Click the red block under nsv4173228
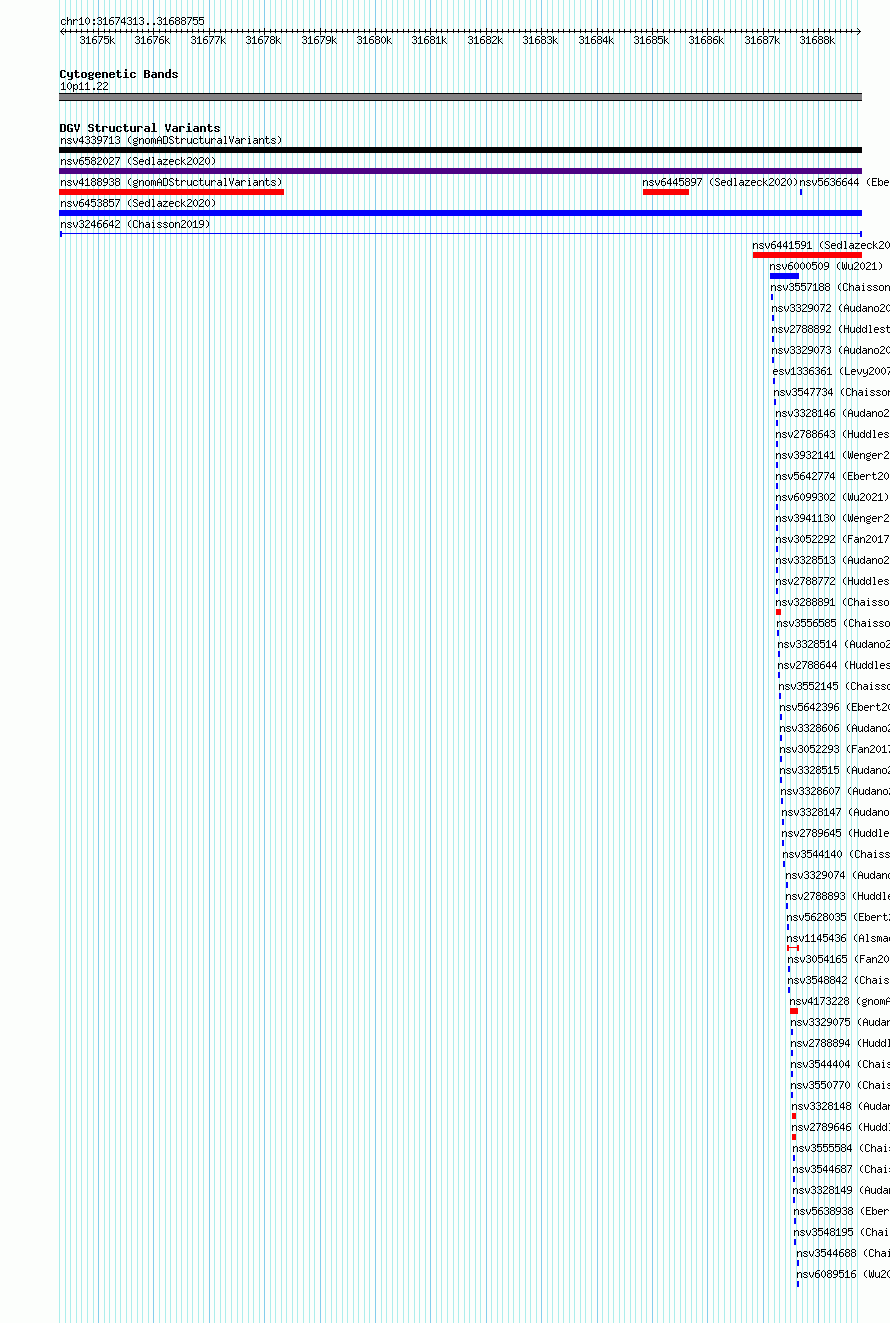Image resolution: width=890 pixels, height=1323 pixels. [x=794, y=1011]
